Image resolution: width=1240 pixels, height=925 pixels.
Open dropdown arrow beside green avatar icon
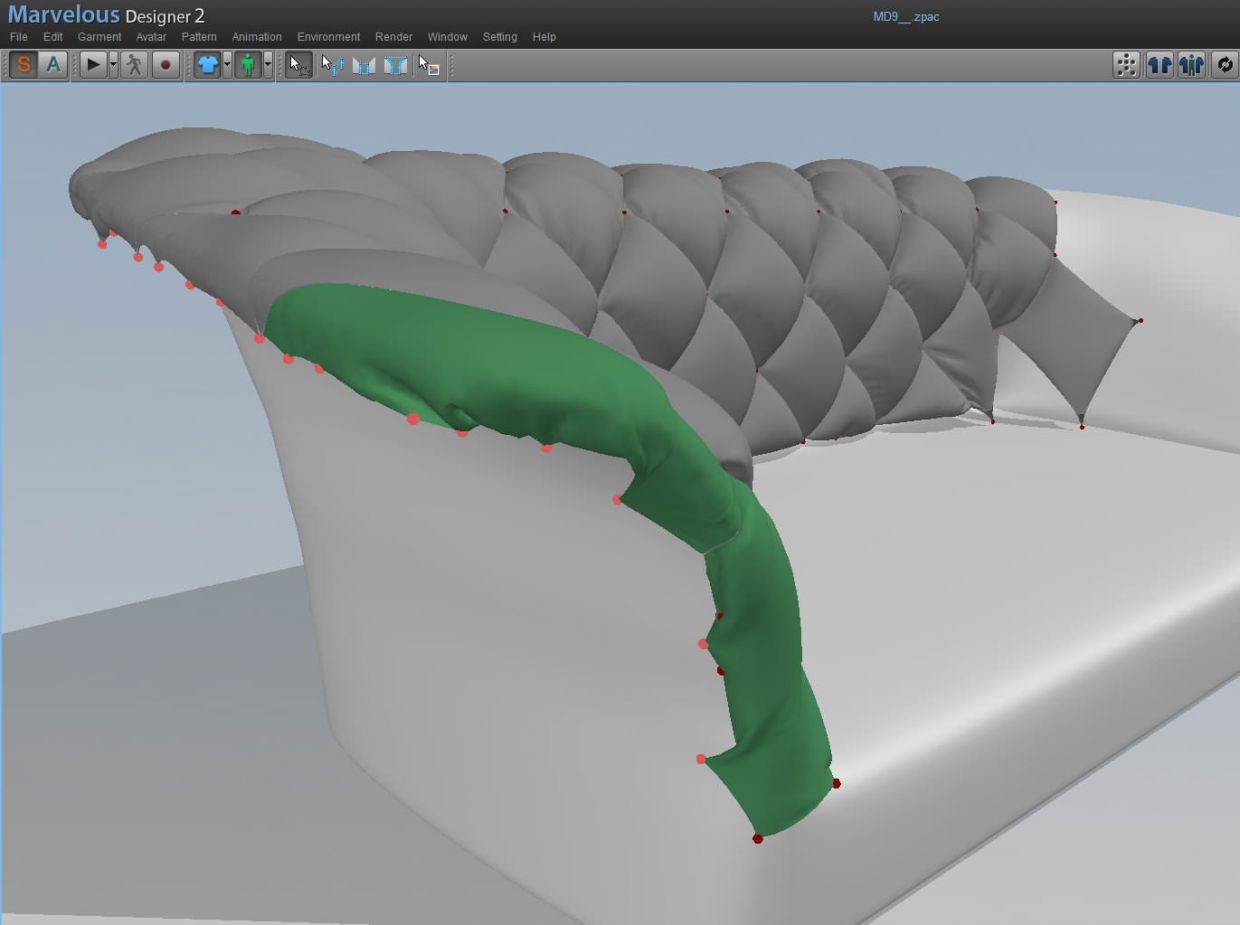click(268, 65)
